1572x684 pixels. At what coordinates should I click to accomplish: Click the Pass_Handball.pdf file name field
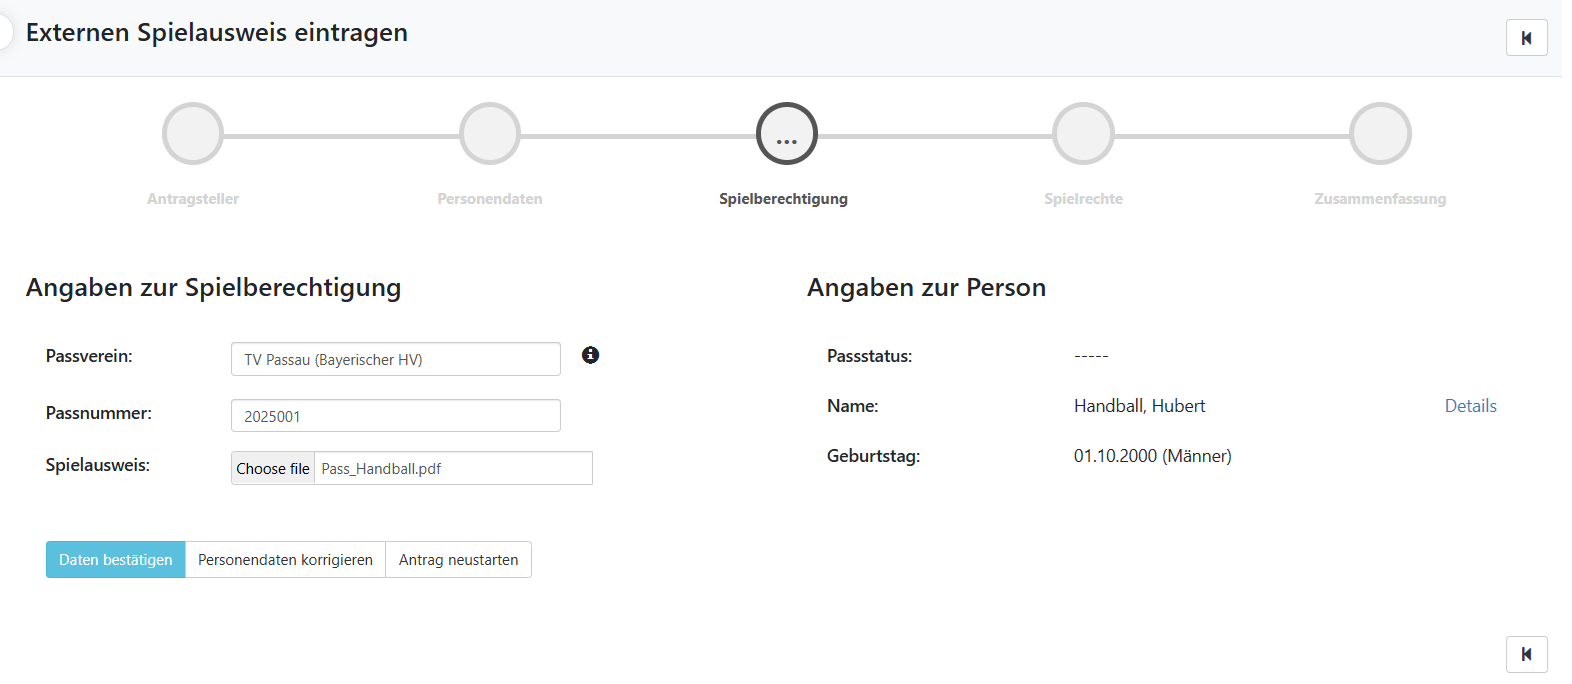(x=452, y=468)
